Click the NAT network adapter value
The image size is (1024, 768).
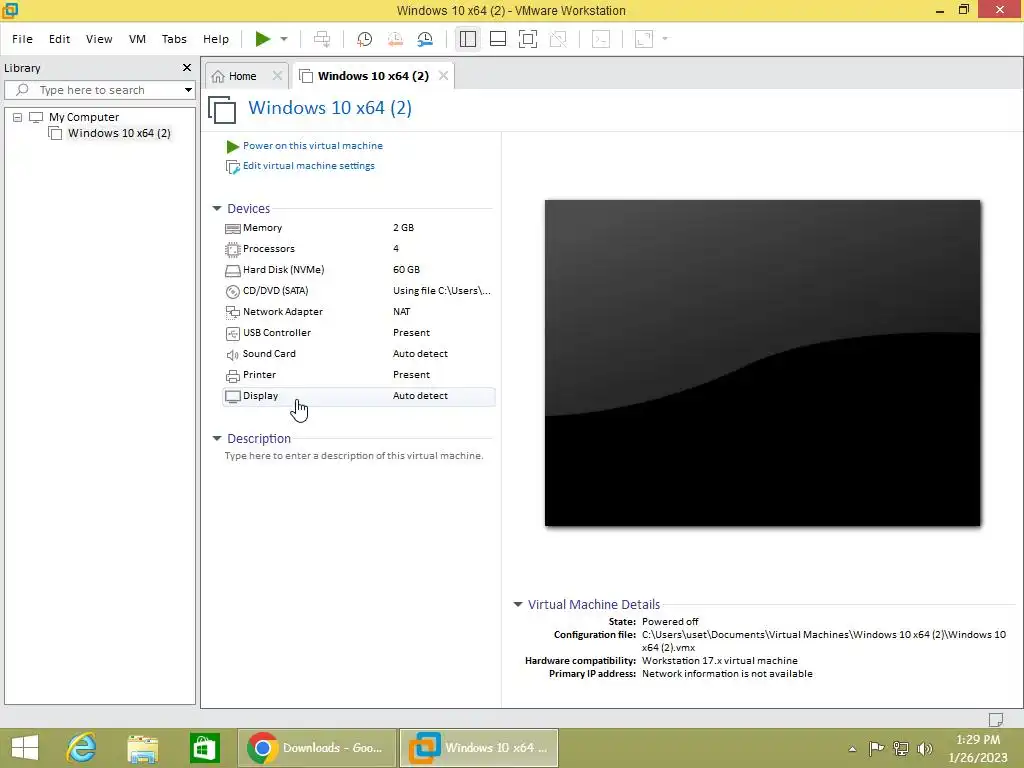pos(402,312)
